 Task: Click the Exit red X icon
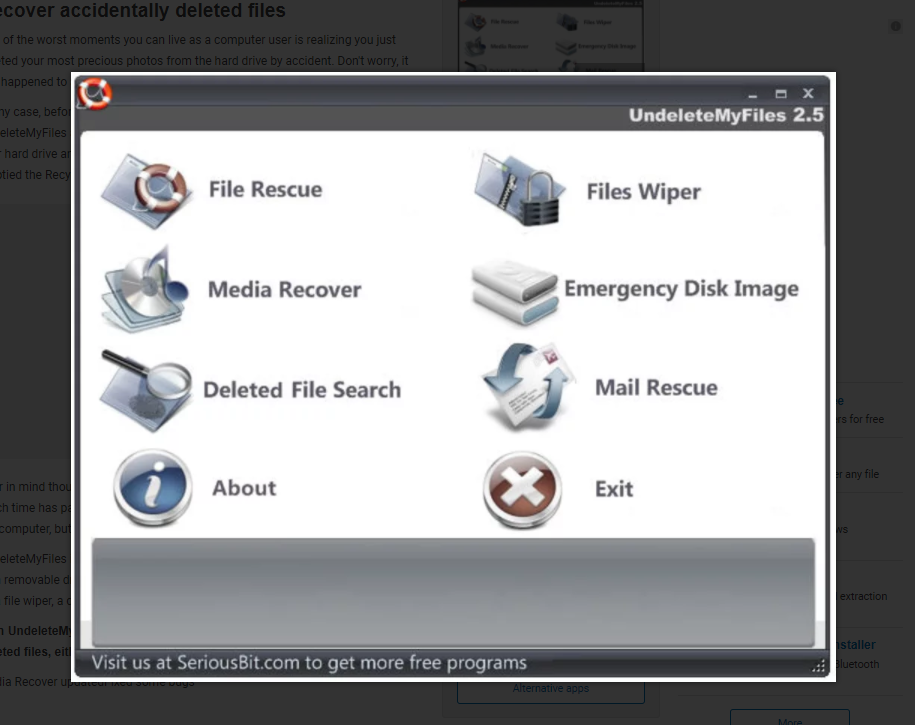click(523, 489)
